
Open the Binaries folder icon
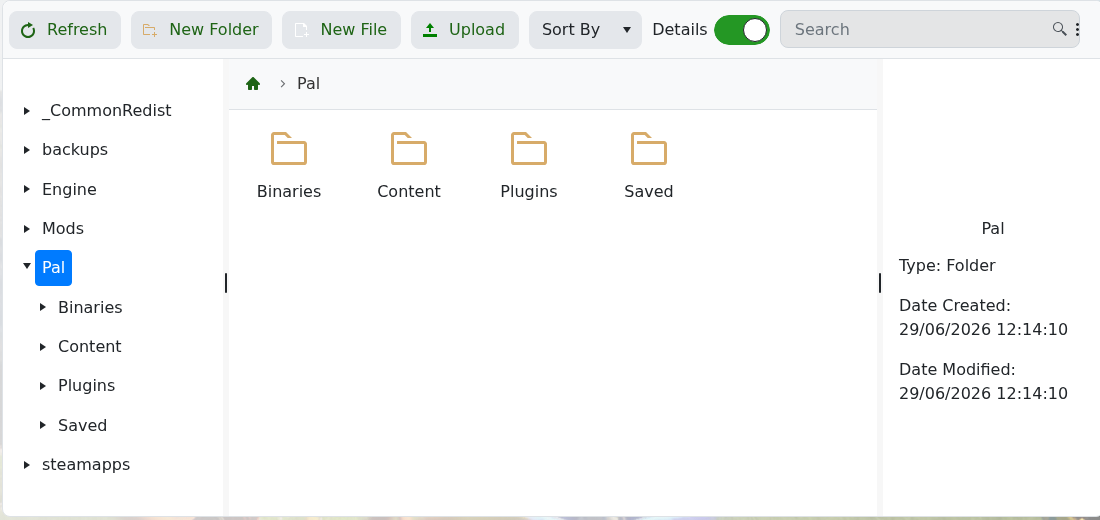click(289, 149)
